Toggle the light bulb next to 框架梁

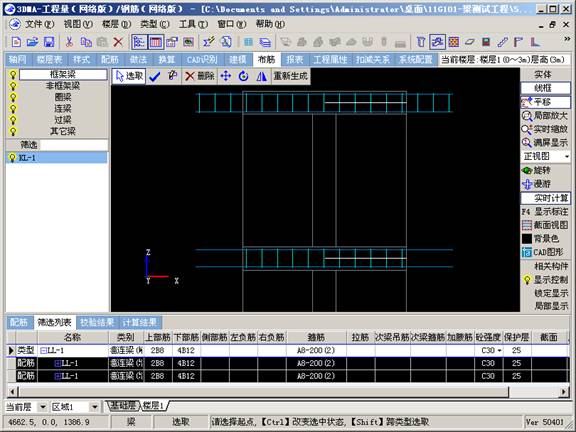click(x=13, y=75)
